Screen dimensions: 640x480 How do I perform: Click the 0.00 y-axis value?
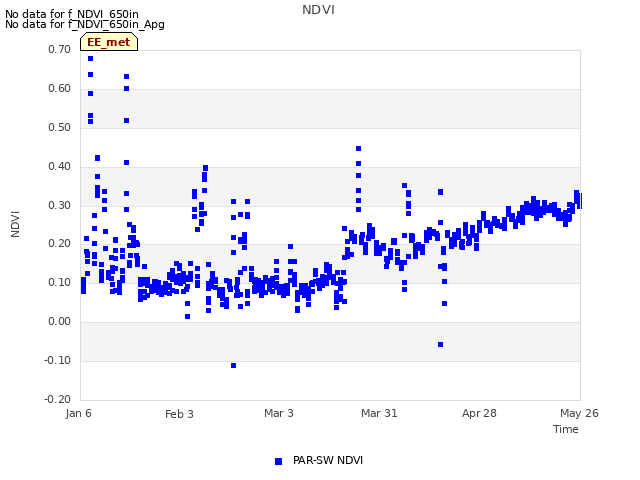[x=59, y=322]
